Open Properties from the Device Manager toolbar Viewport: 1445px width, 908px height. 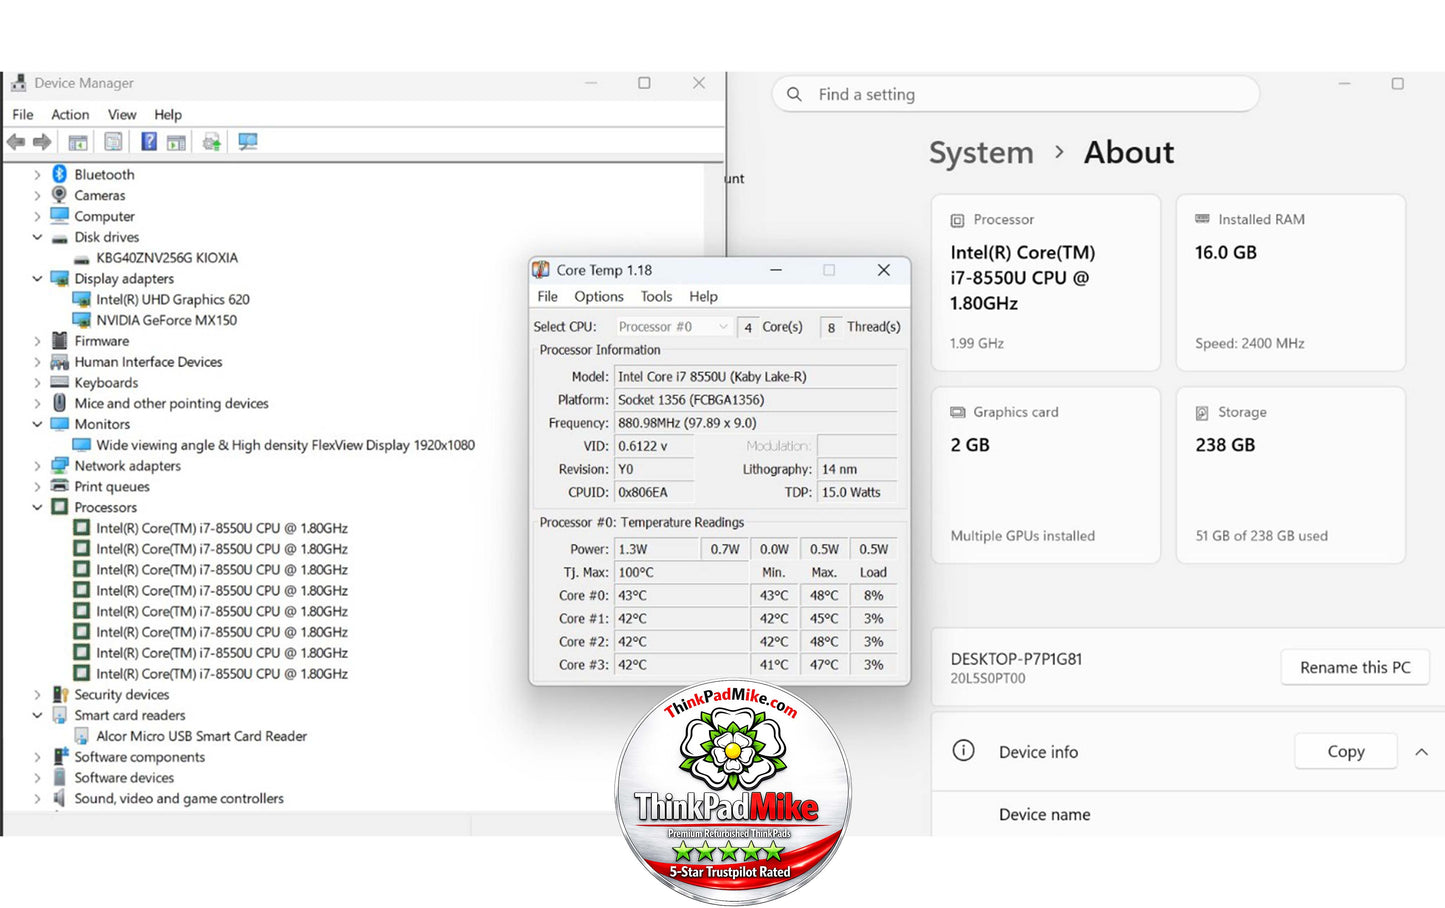(113, 142)
